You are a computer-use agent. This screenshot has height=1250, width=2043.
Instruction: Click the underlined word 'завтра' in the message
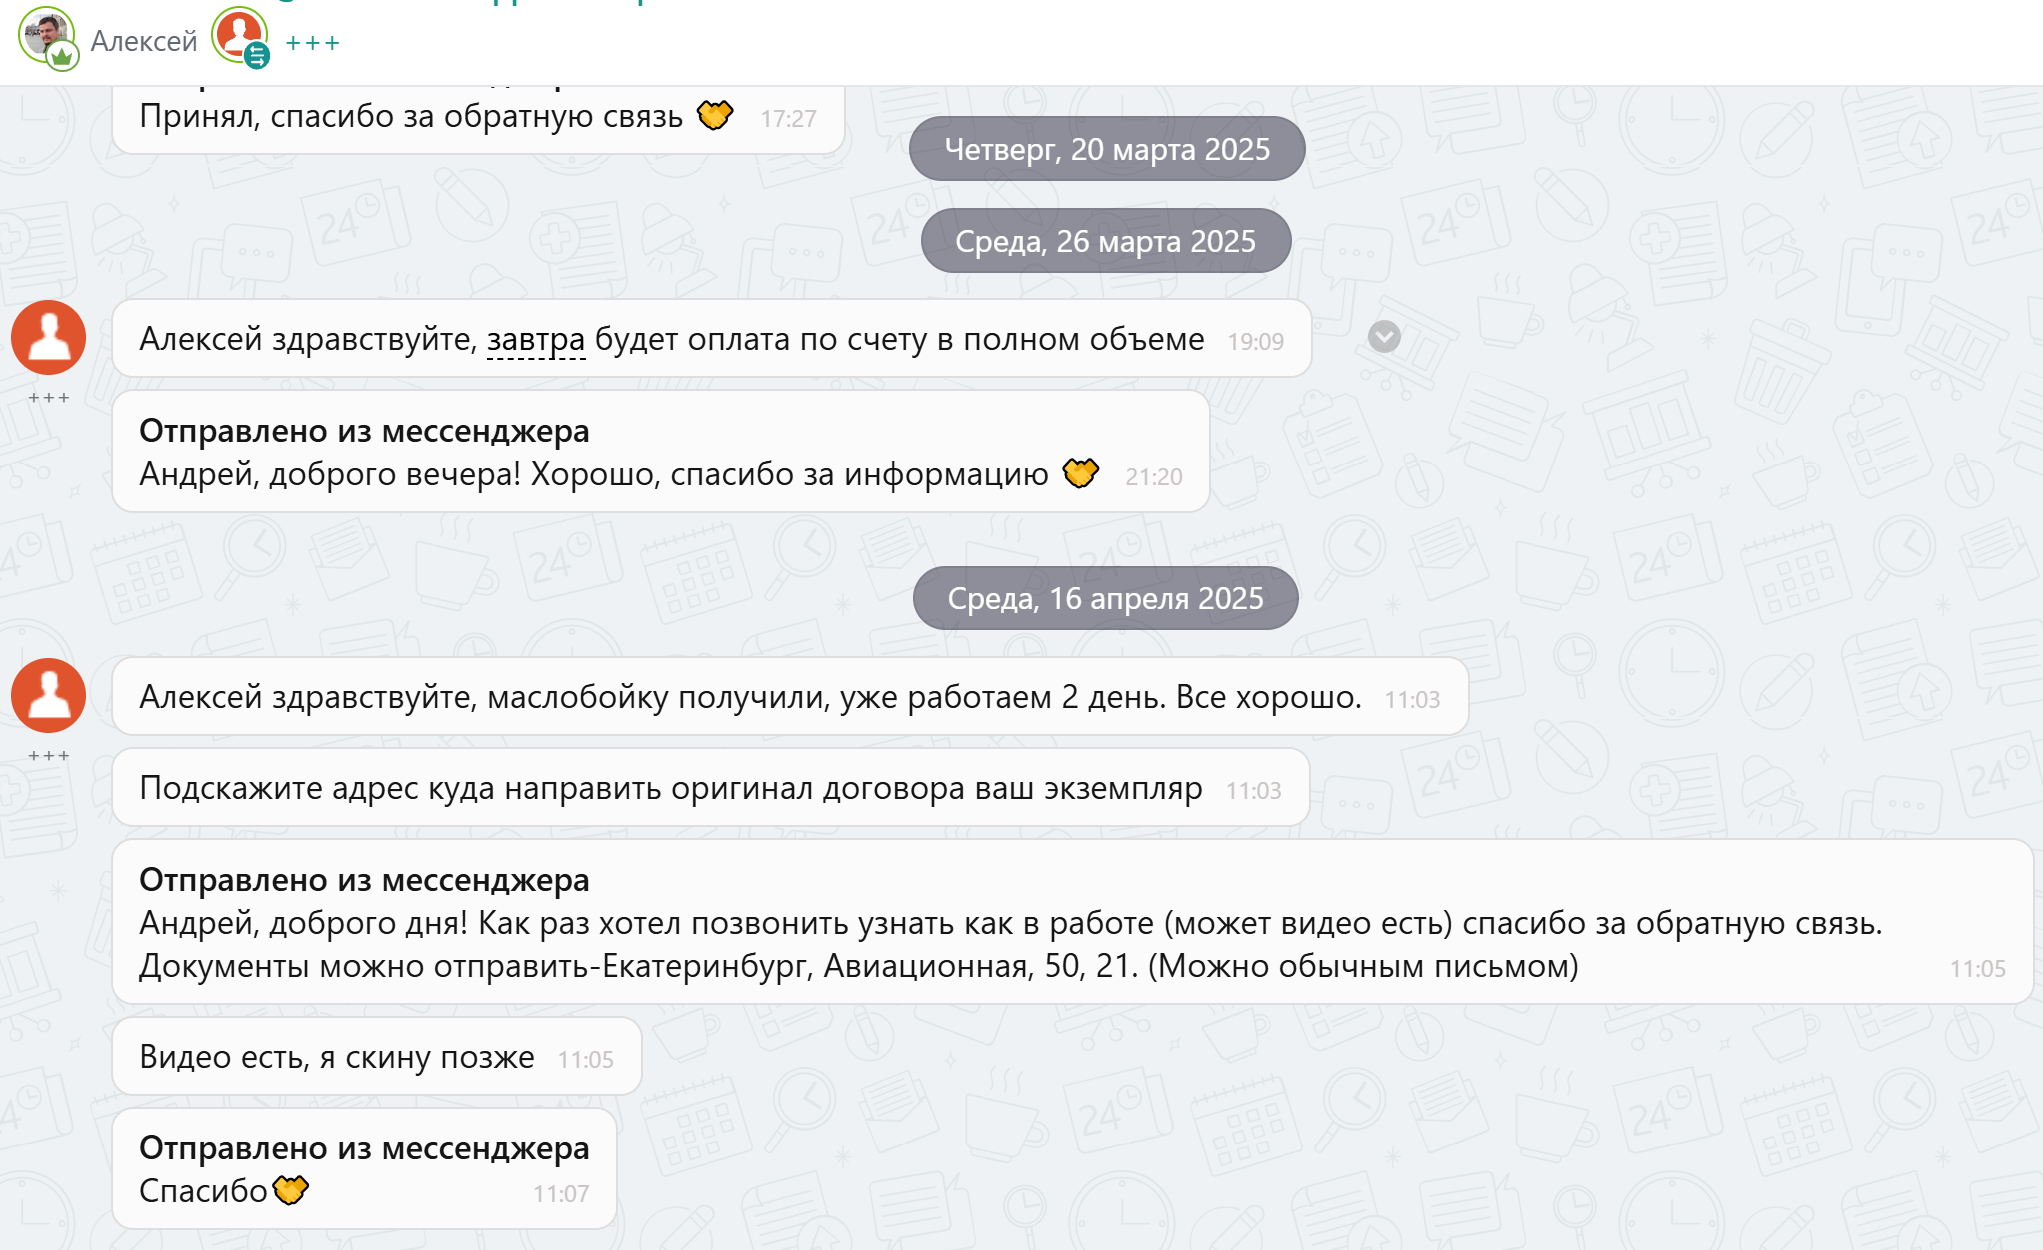click(535, 340)
